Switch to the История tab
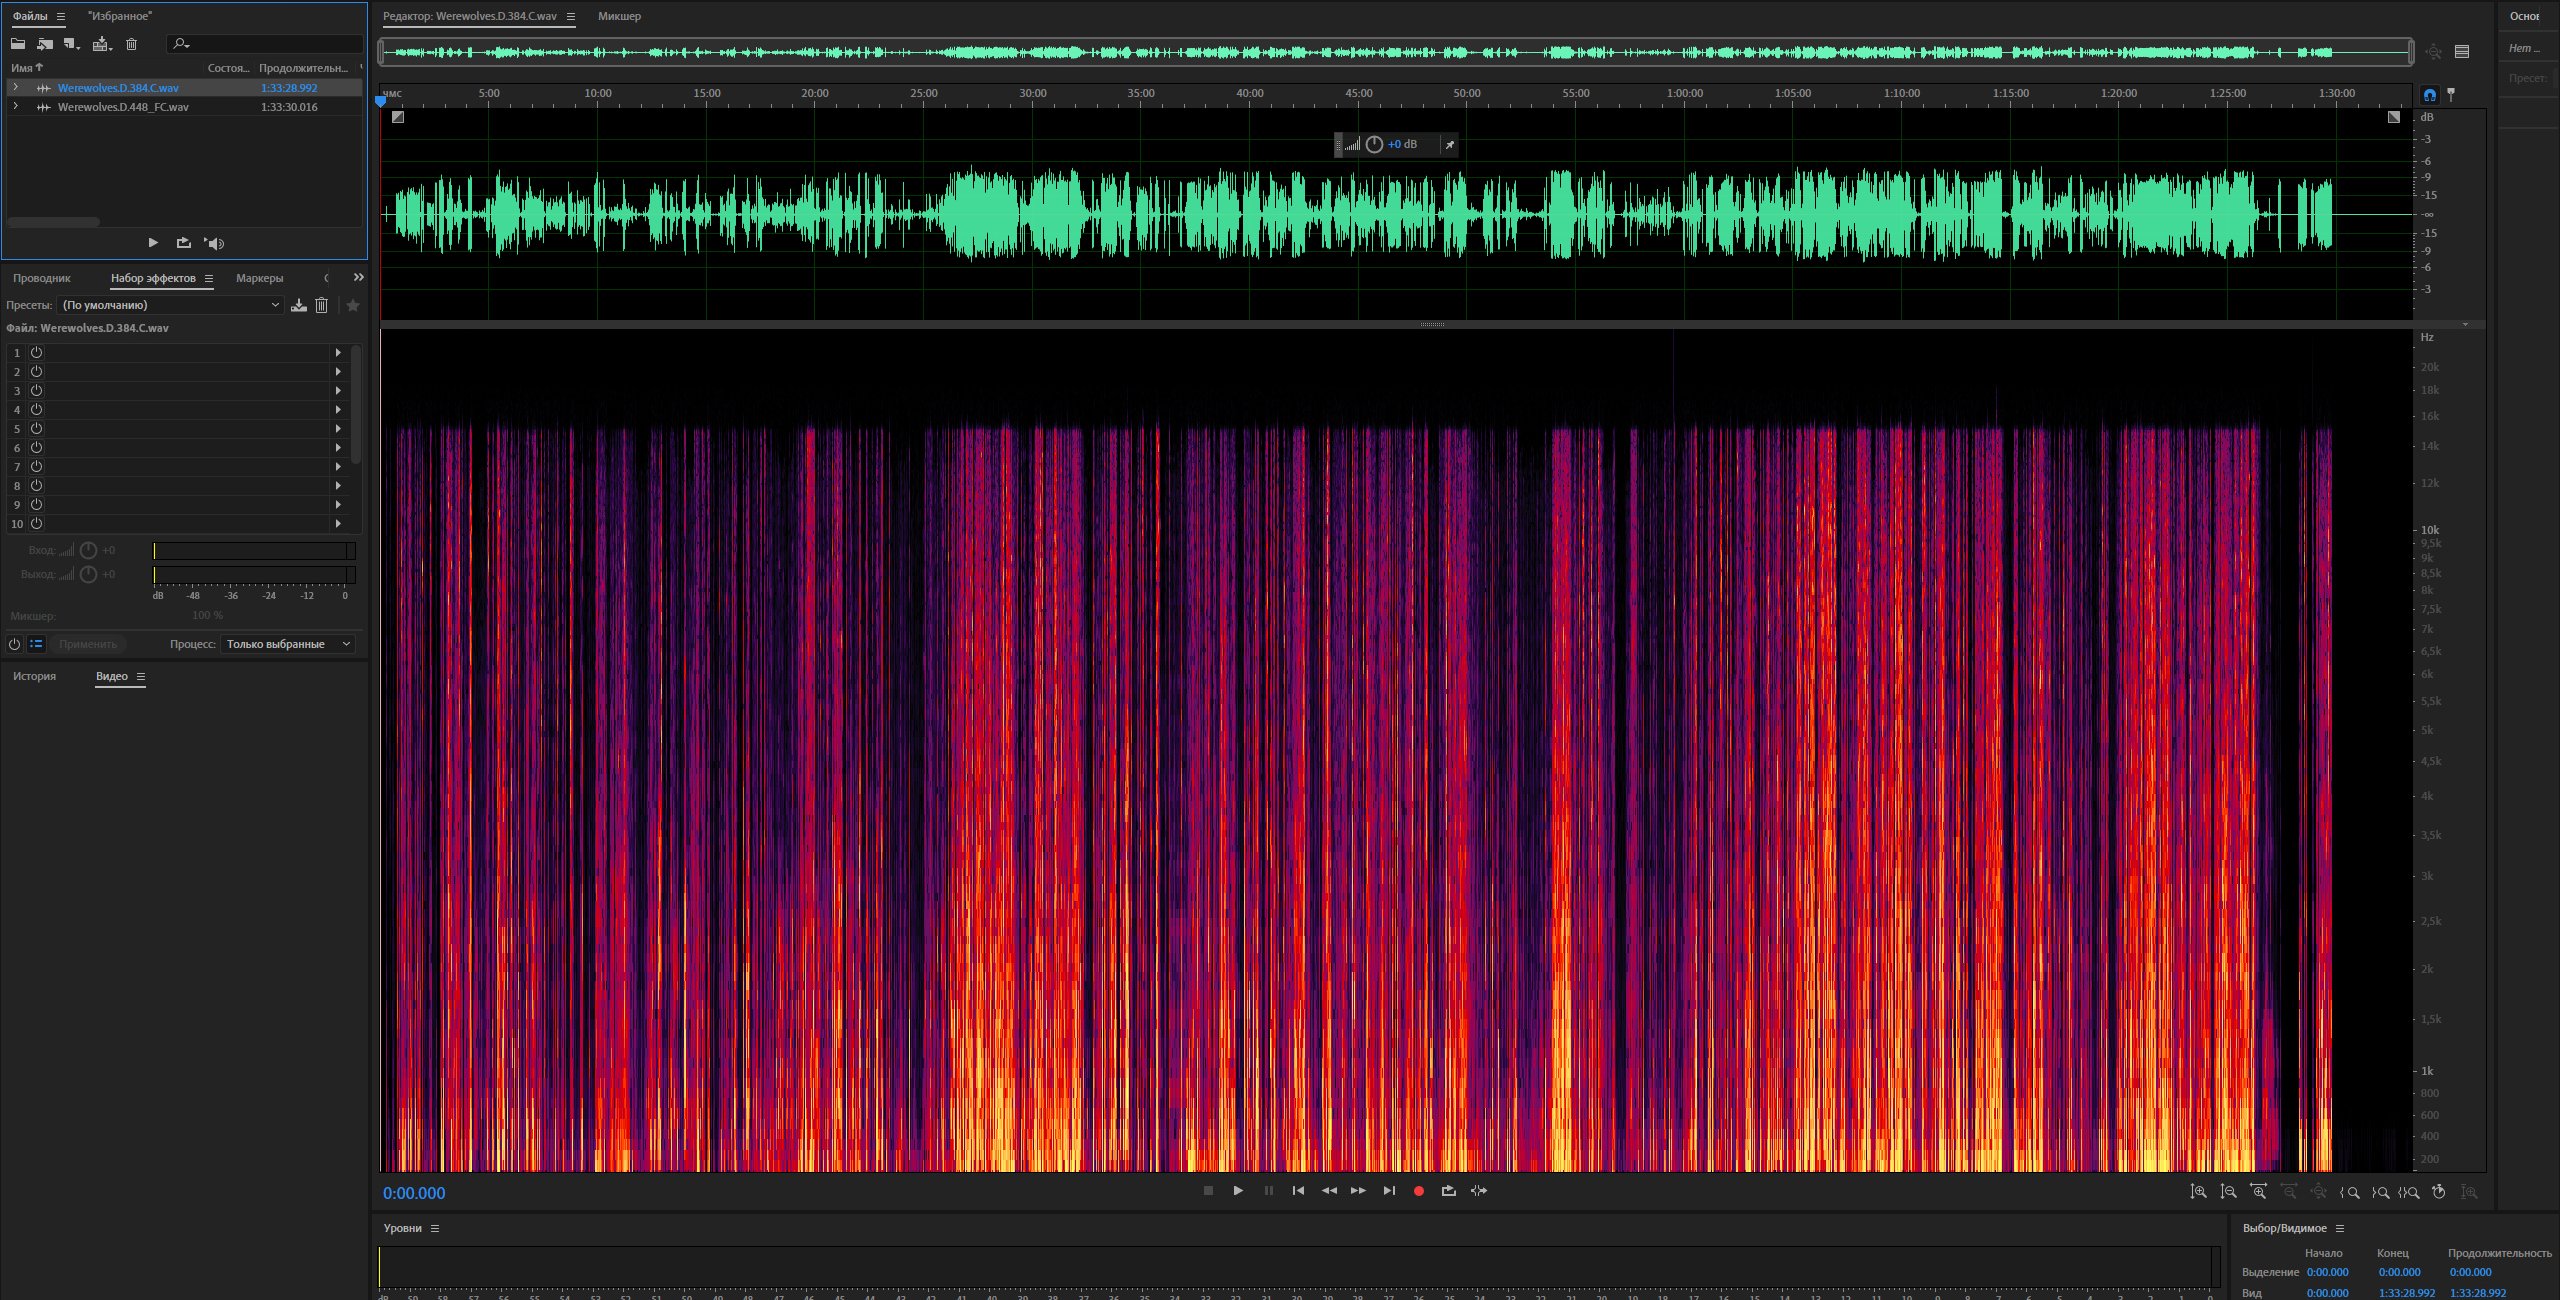 (x=34, y=677)
